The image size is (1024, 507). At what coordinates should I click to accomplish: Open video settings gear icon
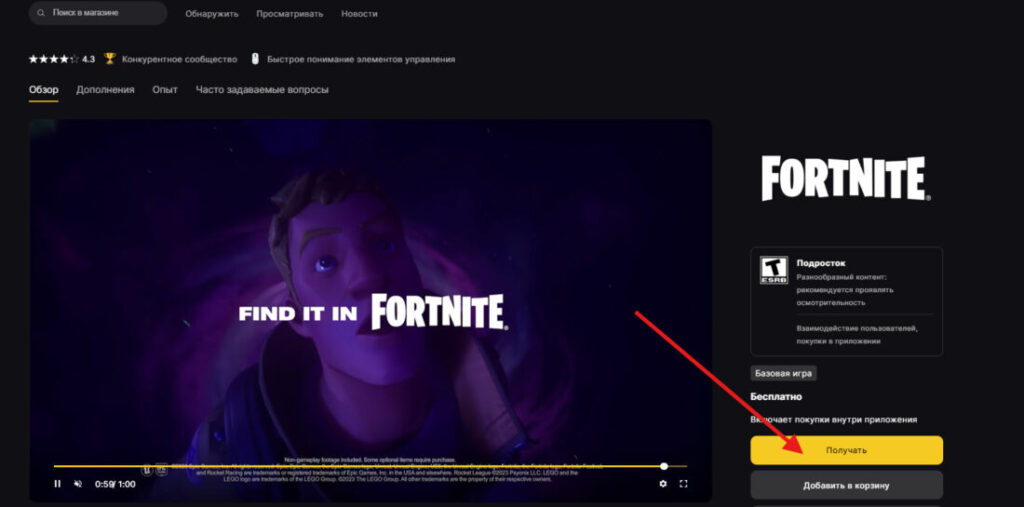click(663, 484)
